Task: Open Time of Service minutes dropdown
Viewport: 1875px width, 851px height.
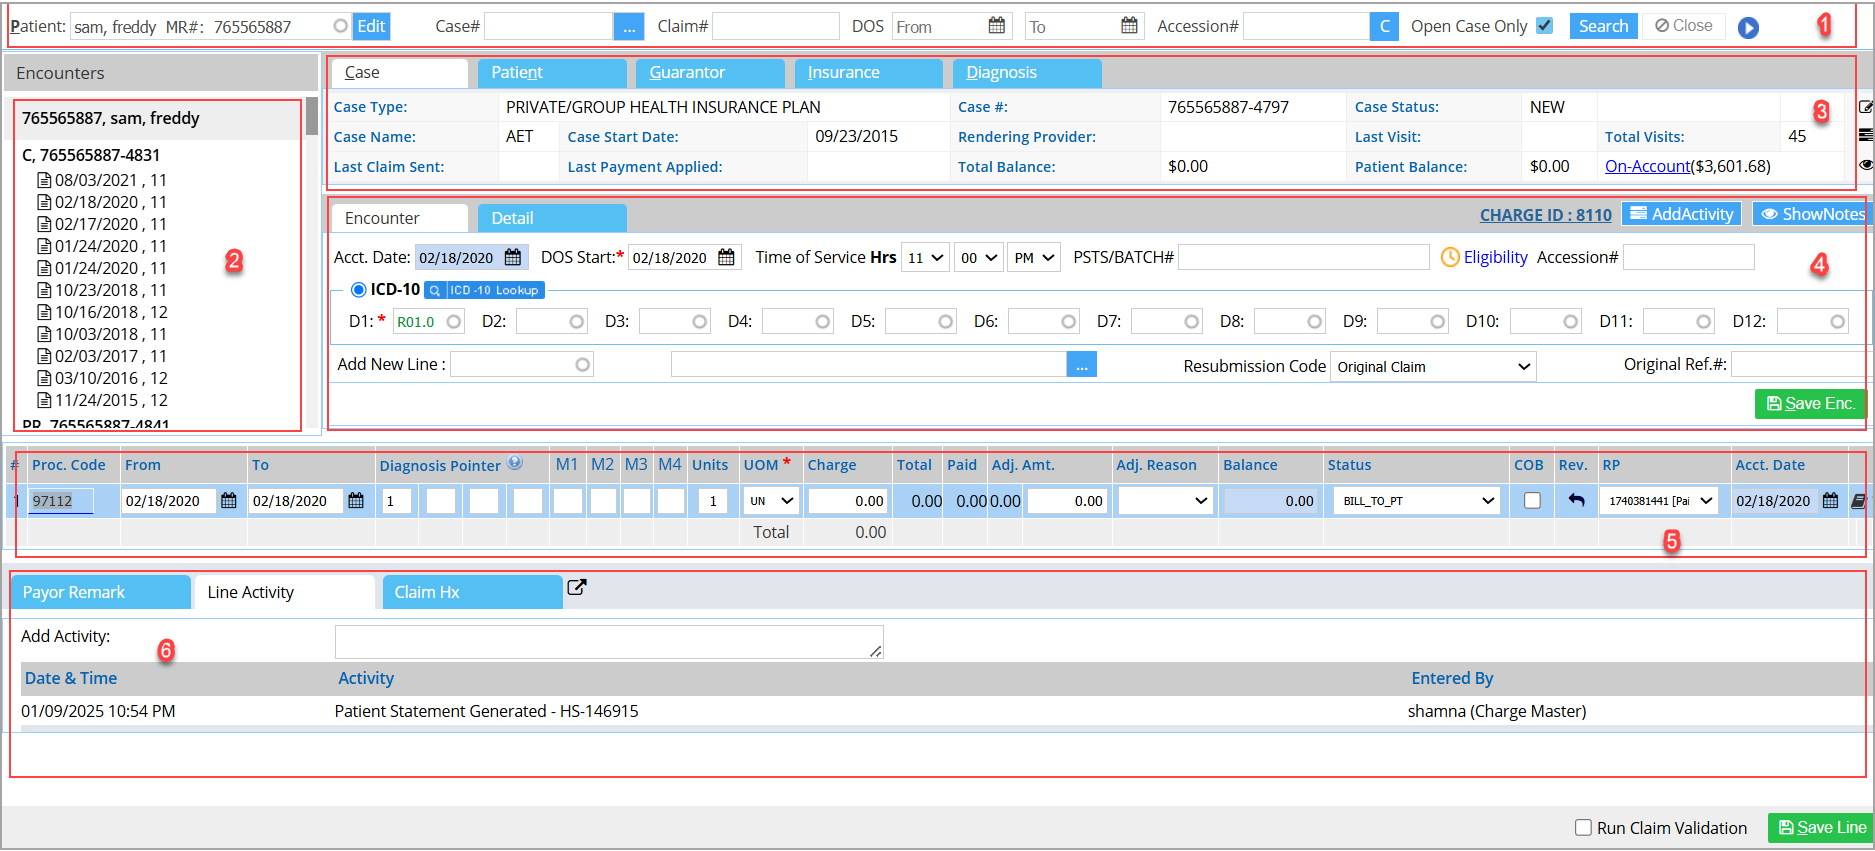Action: (x=978, y=258)
